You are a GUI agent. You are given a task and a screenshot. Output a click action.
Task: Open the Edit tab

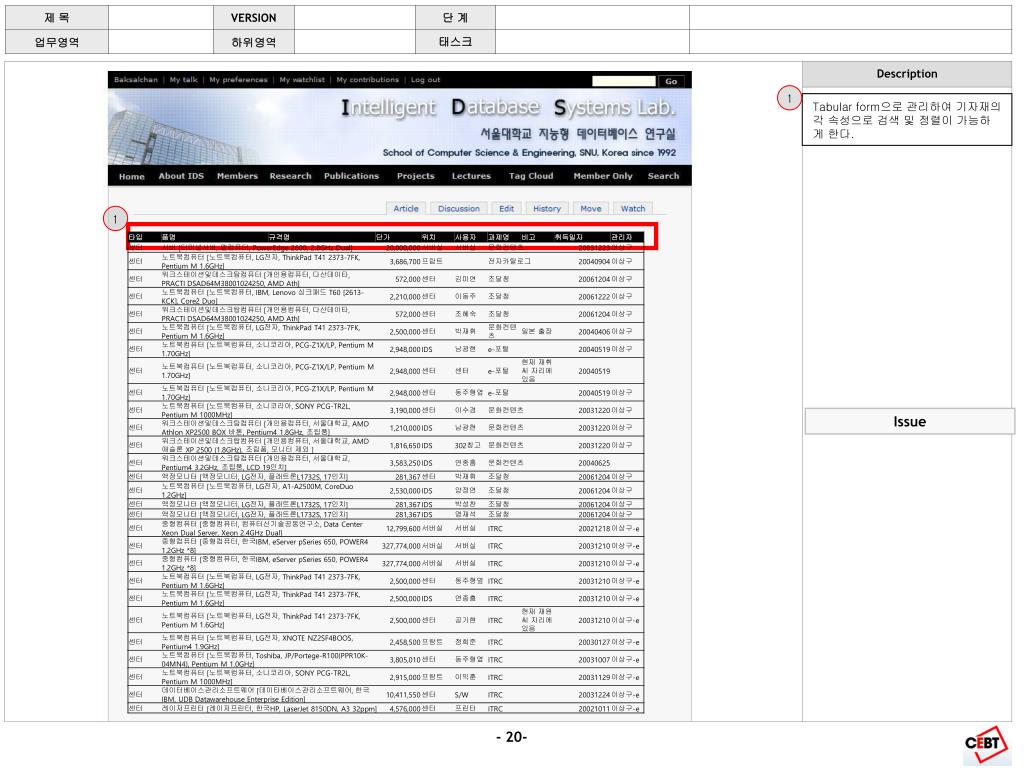click(x=506, y=208)
